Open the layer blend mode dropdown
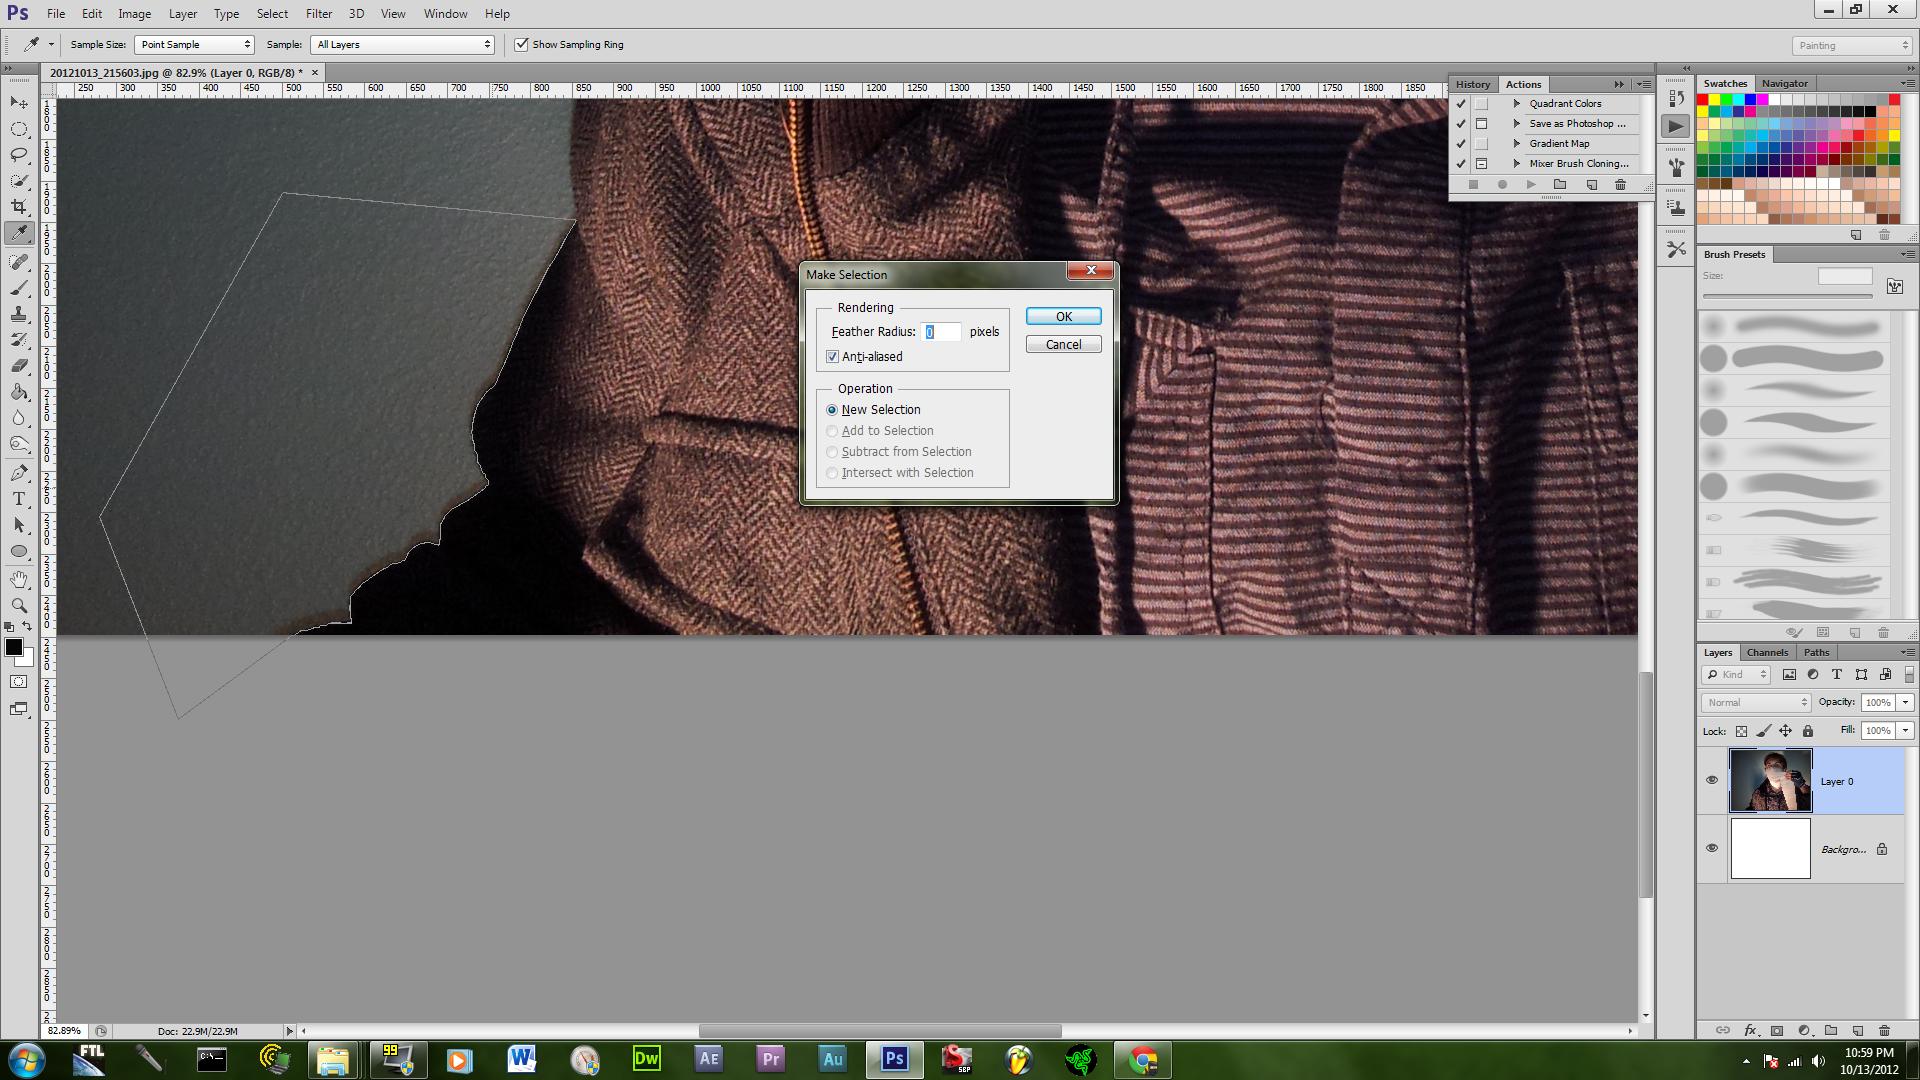 tap(1756, 702)
